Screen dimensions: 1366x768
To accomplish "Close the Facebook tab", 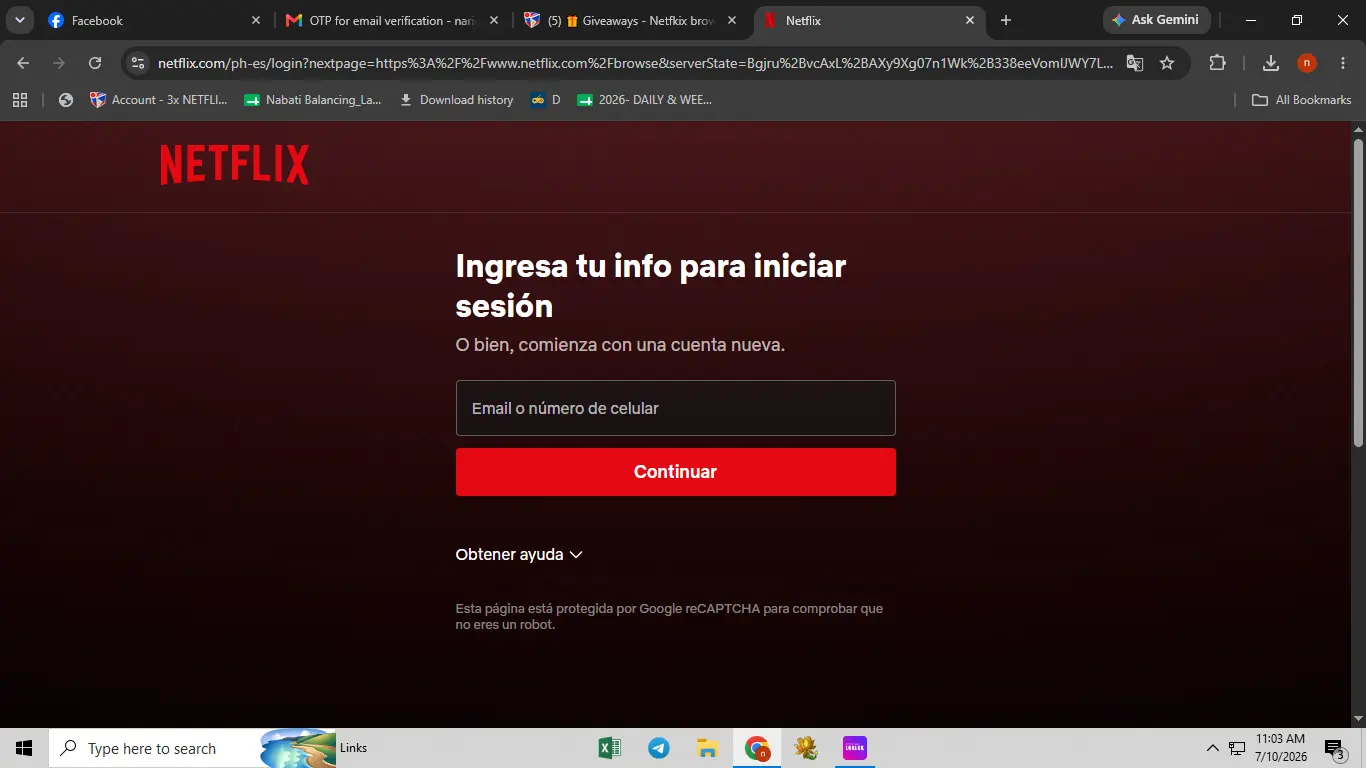I will tap(256, 20).
